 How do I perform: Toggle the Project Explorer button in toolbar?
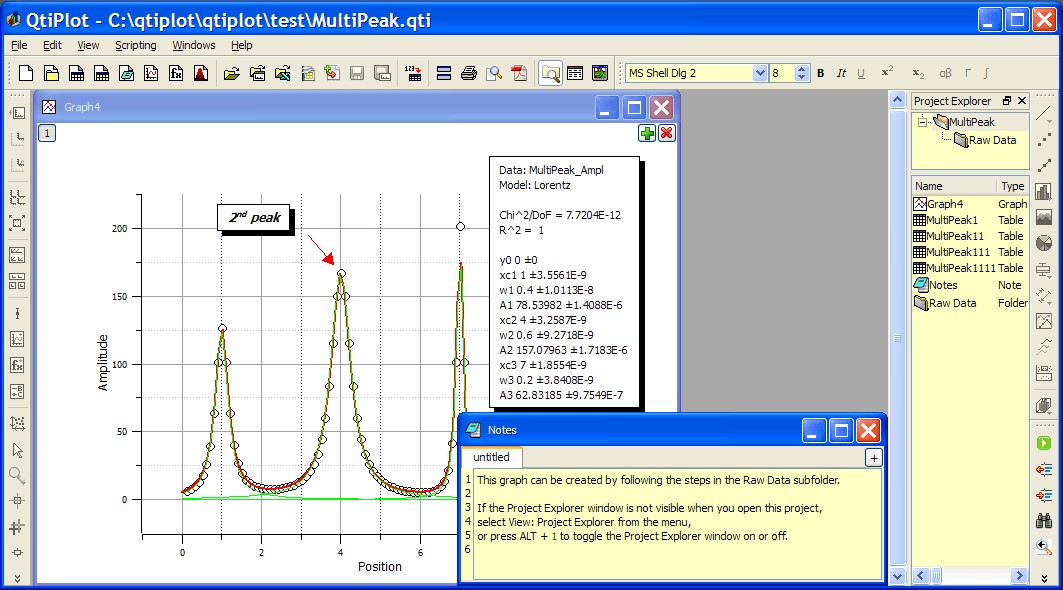[549, 73]
